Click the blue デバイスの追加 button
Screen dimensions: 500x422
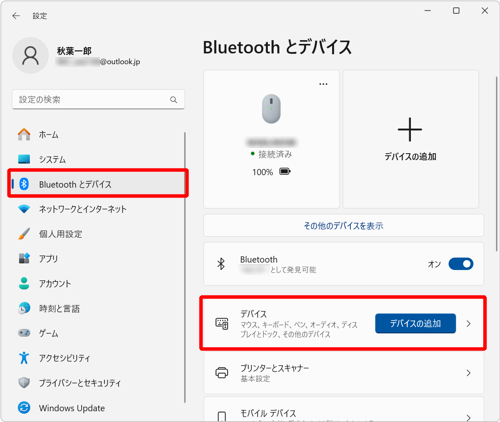(x=415, y=323)
